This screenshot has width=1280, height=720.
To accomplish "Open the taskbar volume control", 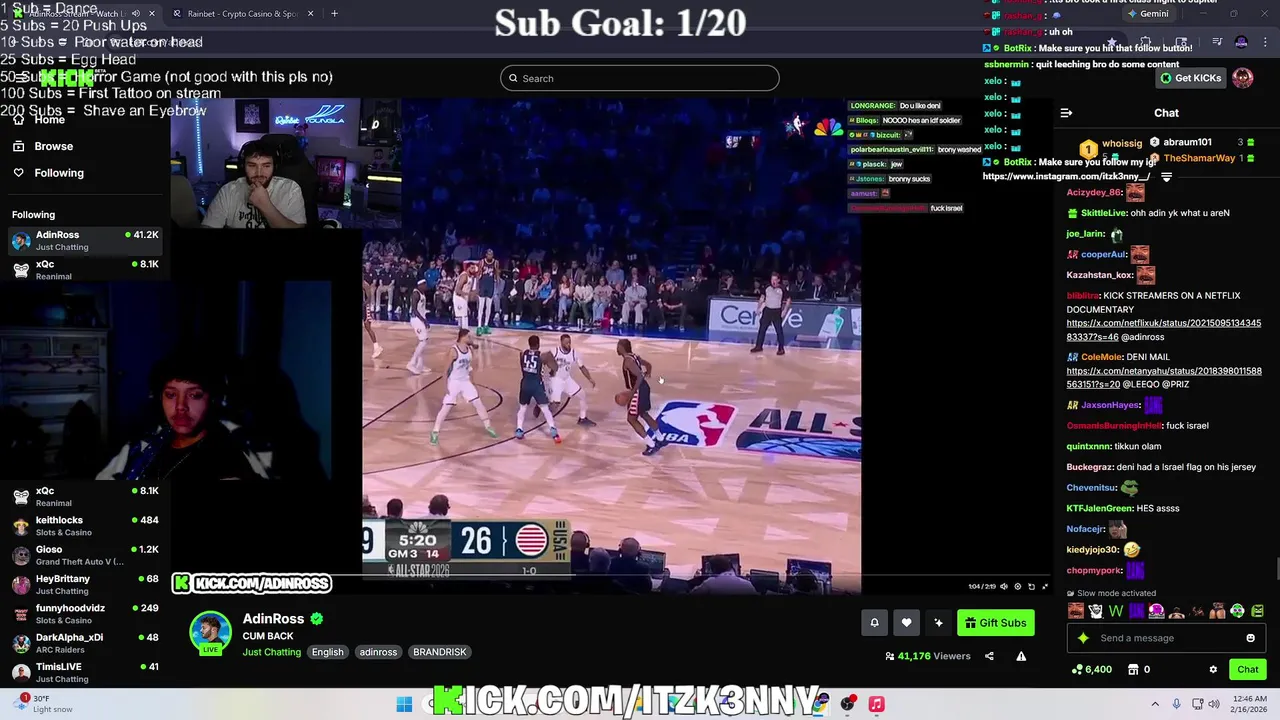I will coord(1213,704).
